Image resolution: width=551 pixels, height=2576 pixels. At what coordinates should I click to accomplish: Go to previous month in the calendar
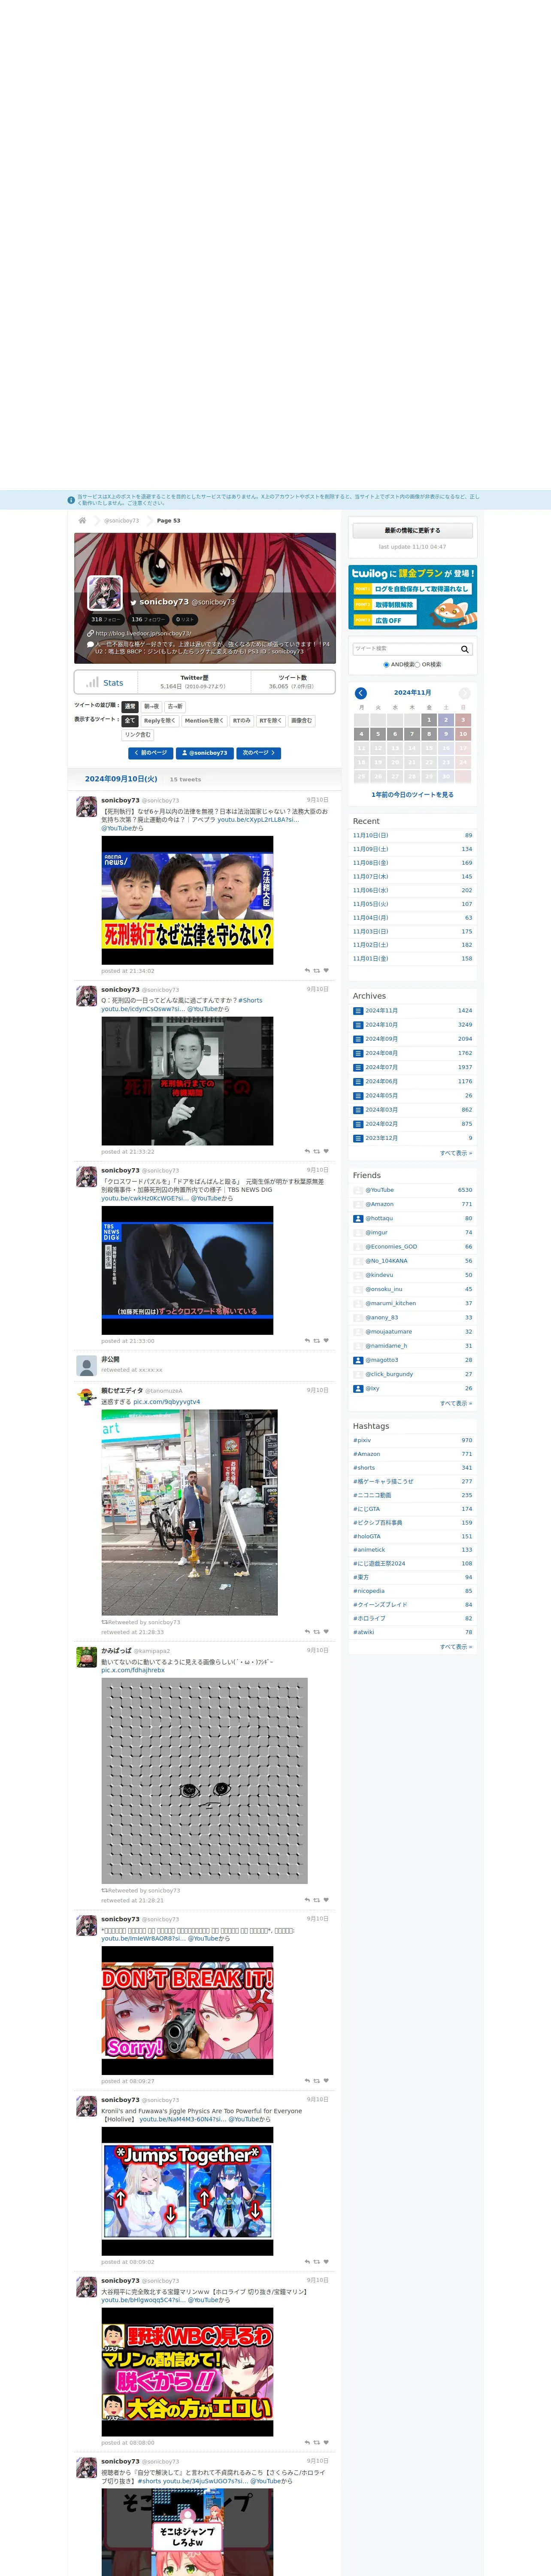pos(361,693)
